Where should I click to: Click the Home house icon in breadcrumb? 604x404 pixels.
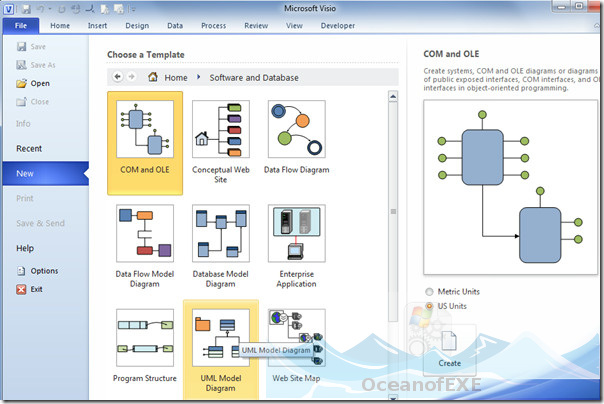coord(153,77)
